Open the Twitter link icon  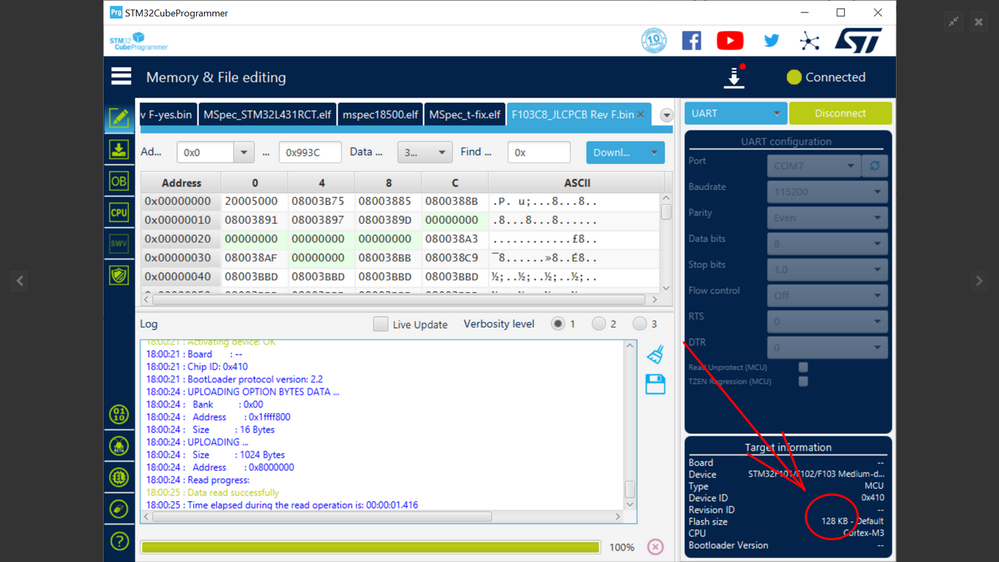(x=771, y=41)
